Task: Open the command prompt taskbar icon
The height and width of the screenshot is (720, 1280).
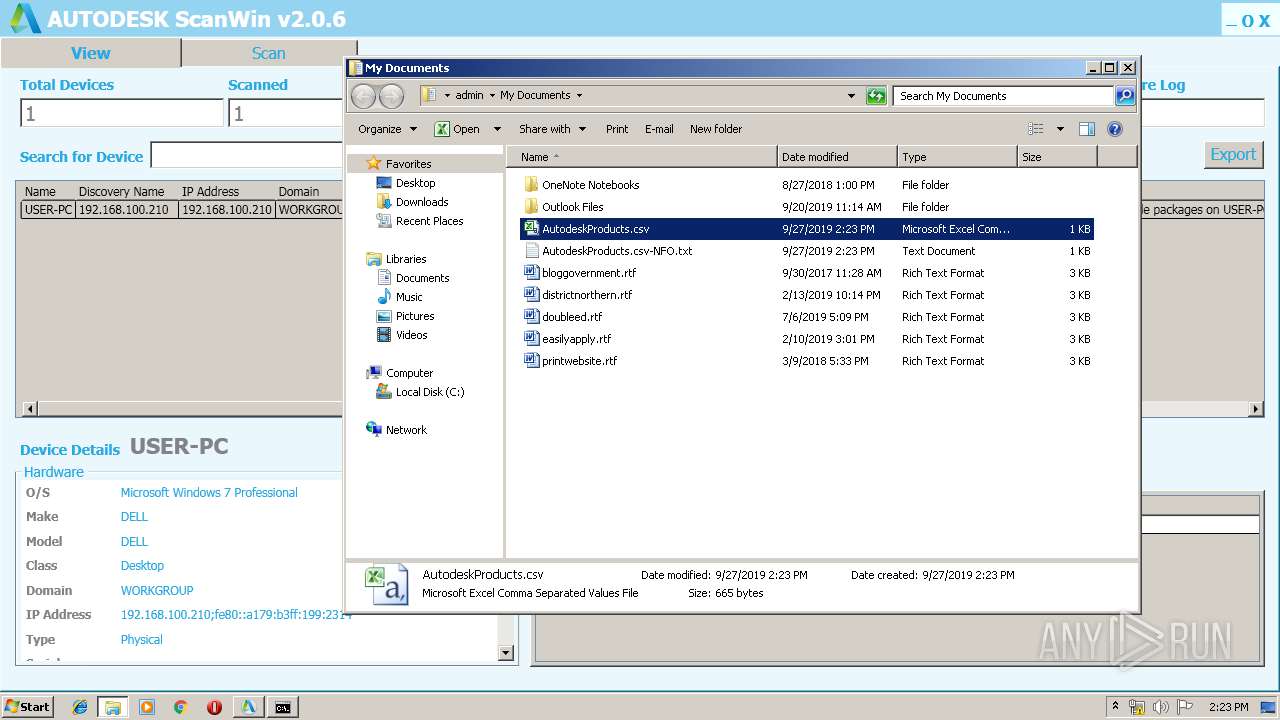Action: point(283,707)
